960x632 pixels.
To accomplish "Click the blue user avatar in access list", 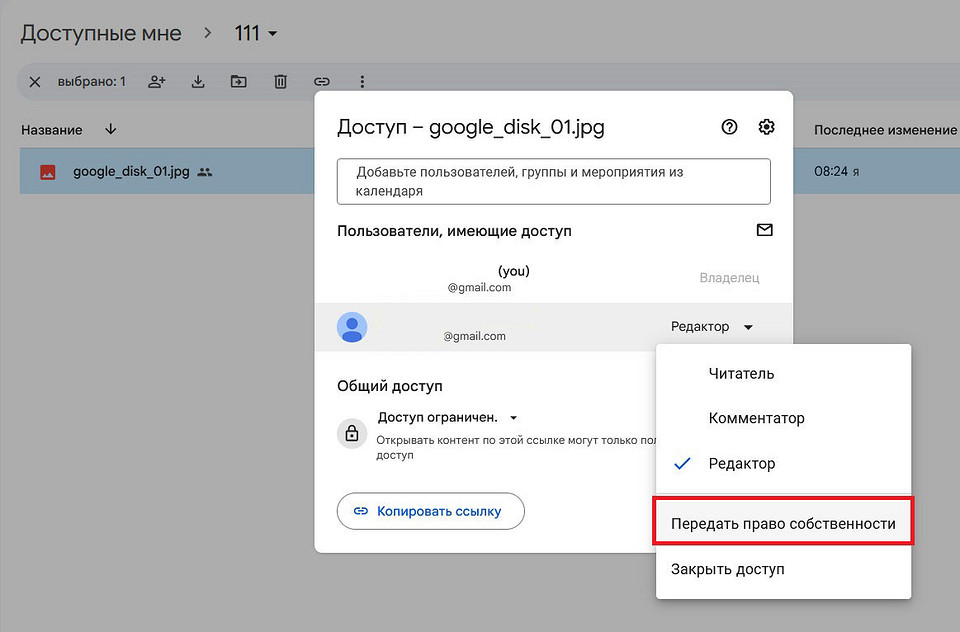I will pyautogui.click(x=352, y=327).
